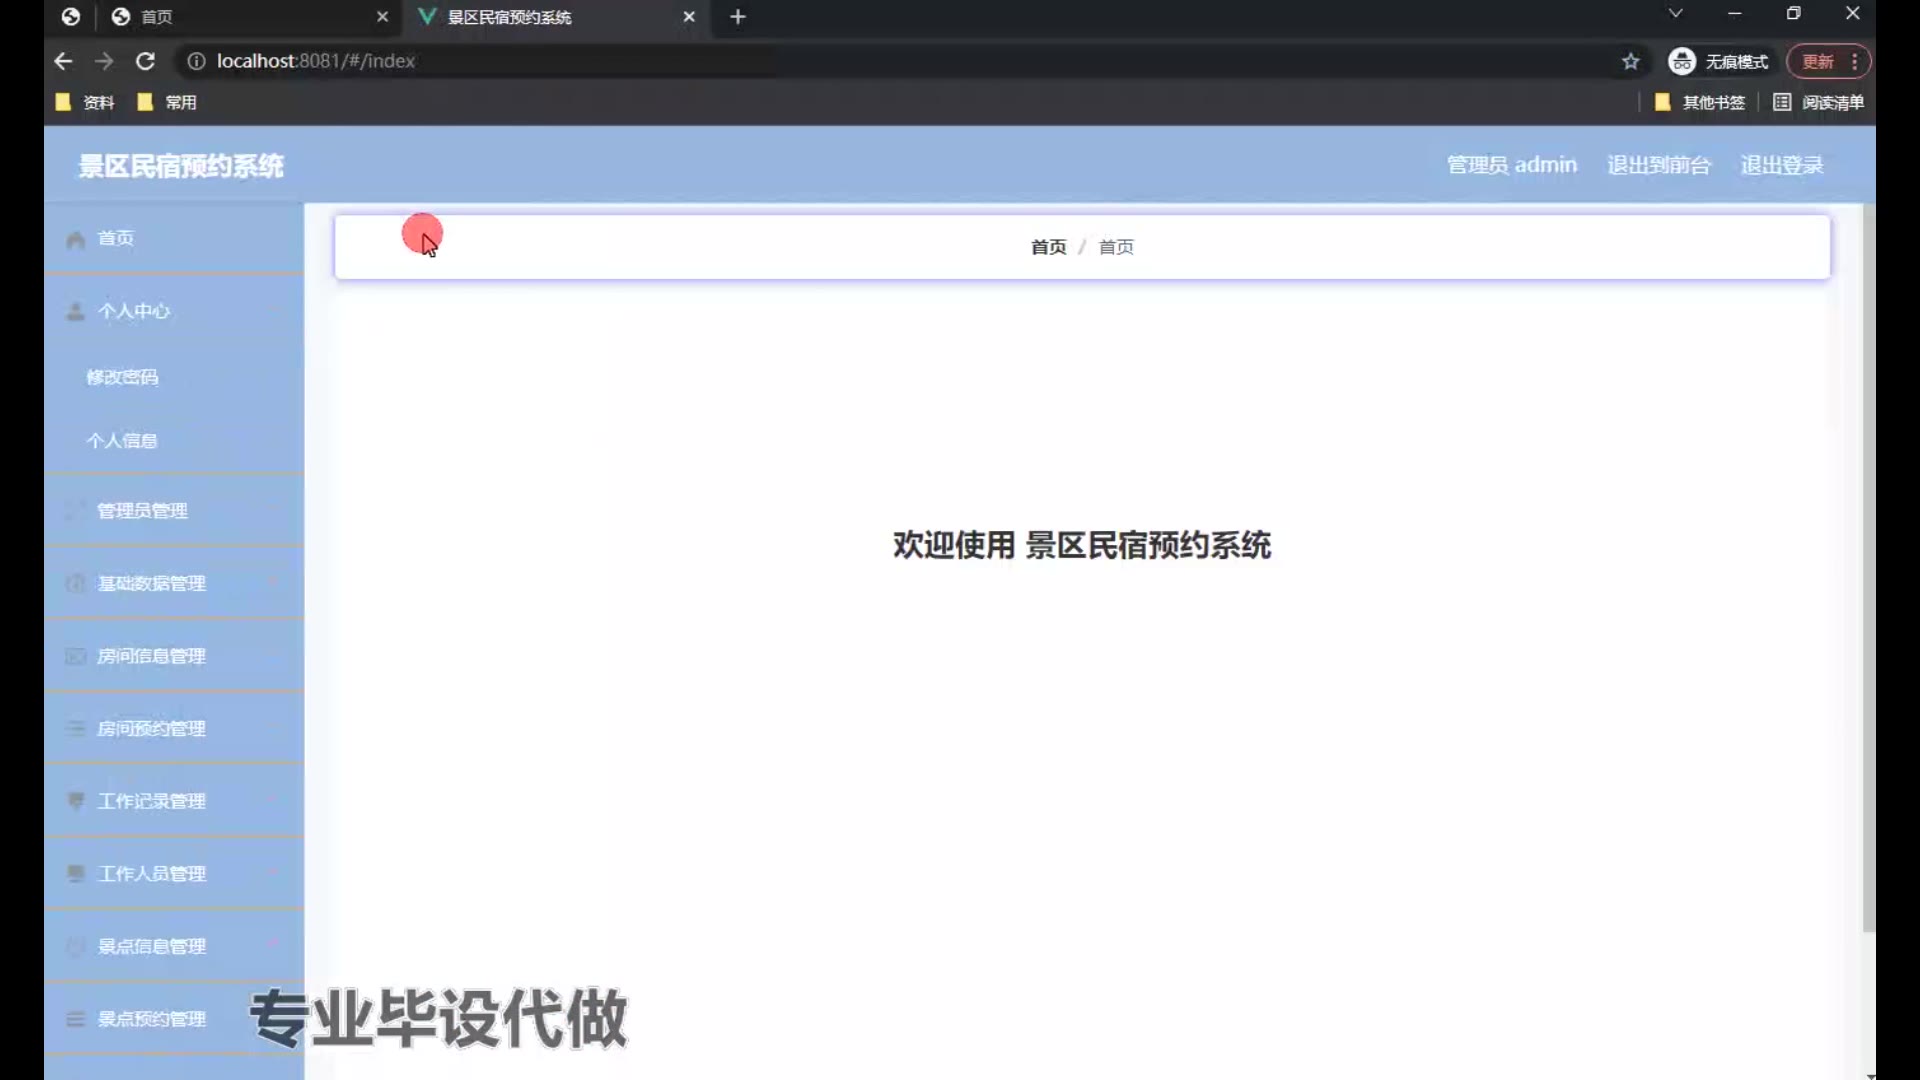Open 修改密码 submenu item
Image resolution: width=1920 pixels, height=1080 pixels.
coord(122,378)
